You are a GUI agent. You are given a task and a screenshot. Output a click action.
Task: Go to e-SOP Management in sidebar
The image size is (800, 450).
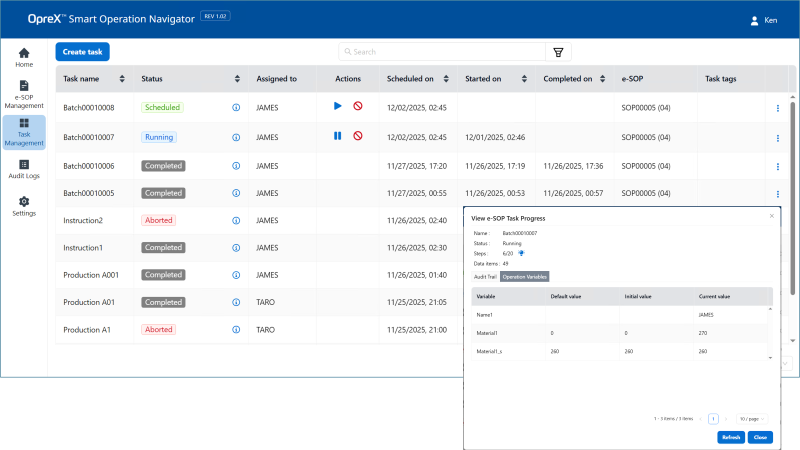click(x=24, y=94)
